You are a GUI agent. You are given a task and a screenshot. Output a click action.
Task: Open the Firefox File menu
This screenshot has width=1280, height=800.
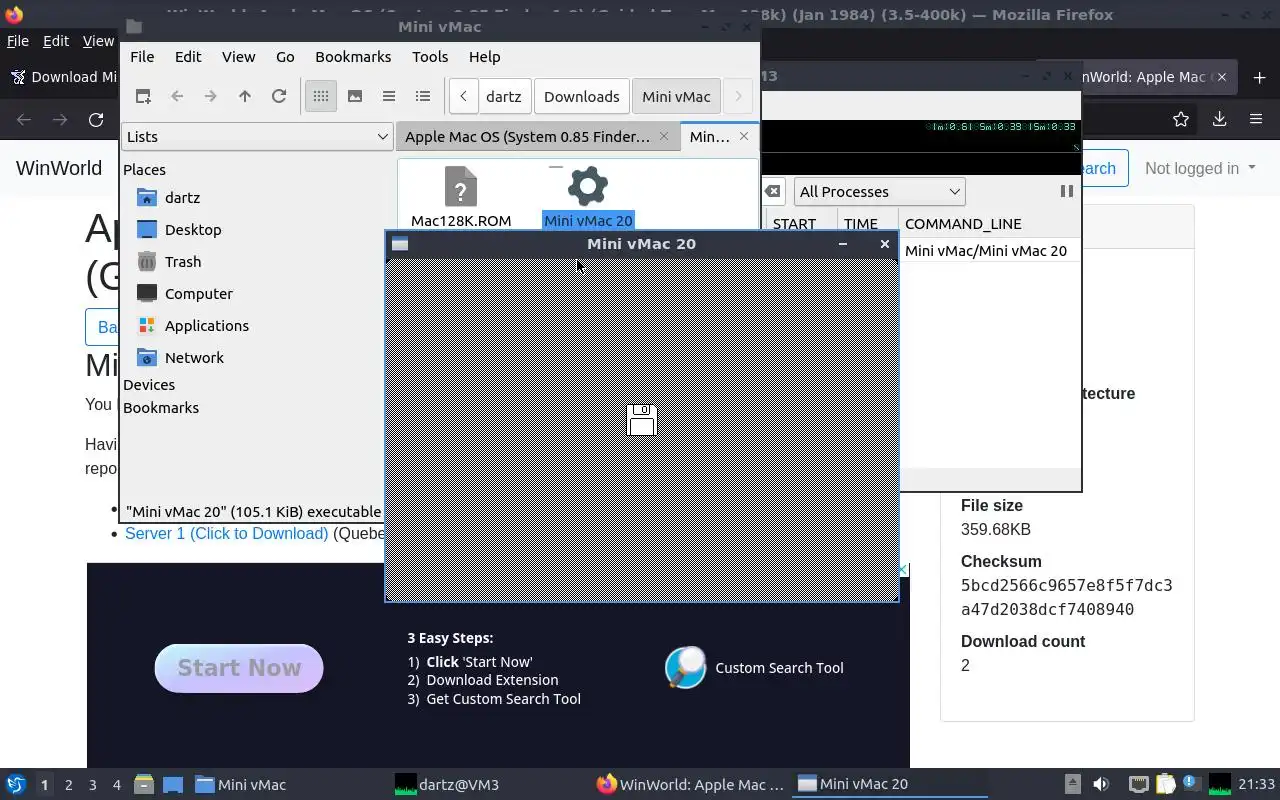(17, 41)
